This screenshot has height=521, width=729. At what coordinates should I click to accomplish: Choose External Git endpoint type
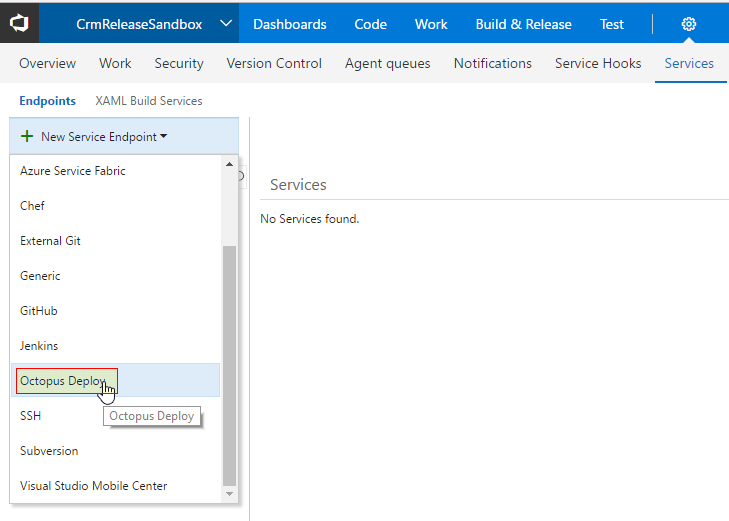point(115,241)
